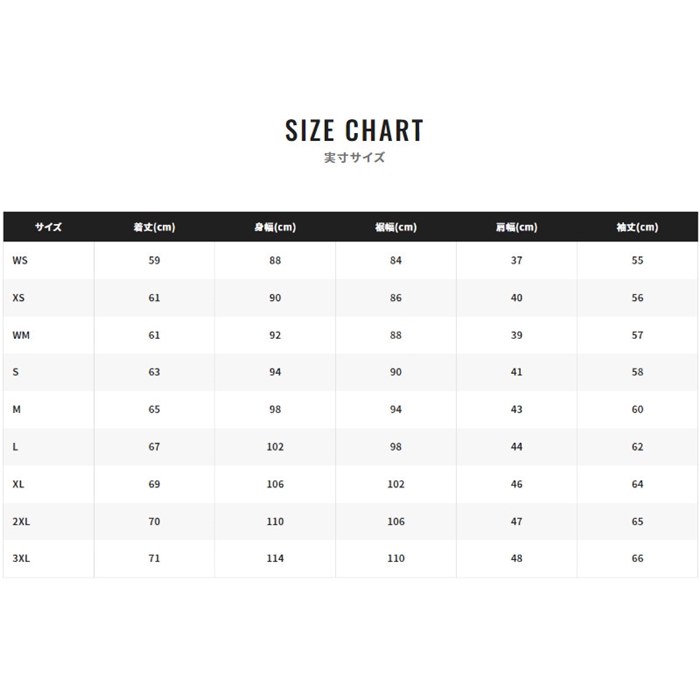Click the サイズ column header
Screen dimensions: 700x700
pos(48,227)
